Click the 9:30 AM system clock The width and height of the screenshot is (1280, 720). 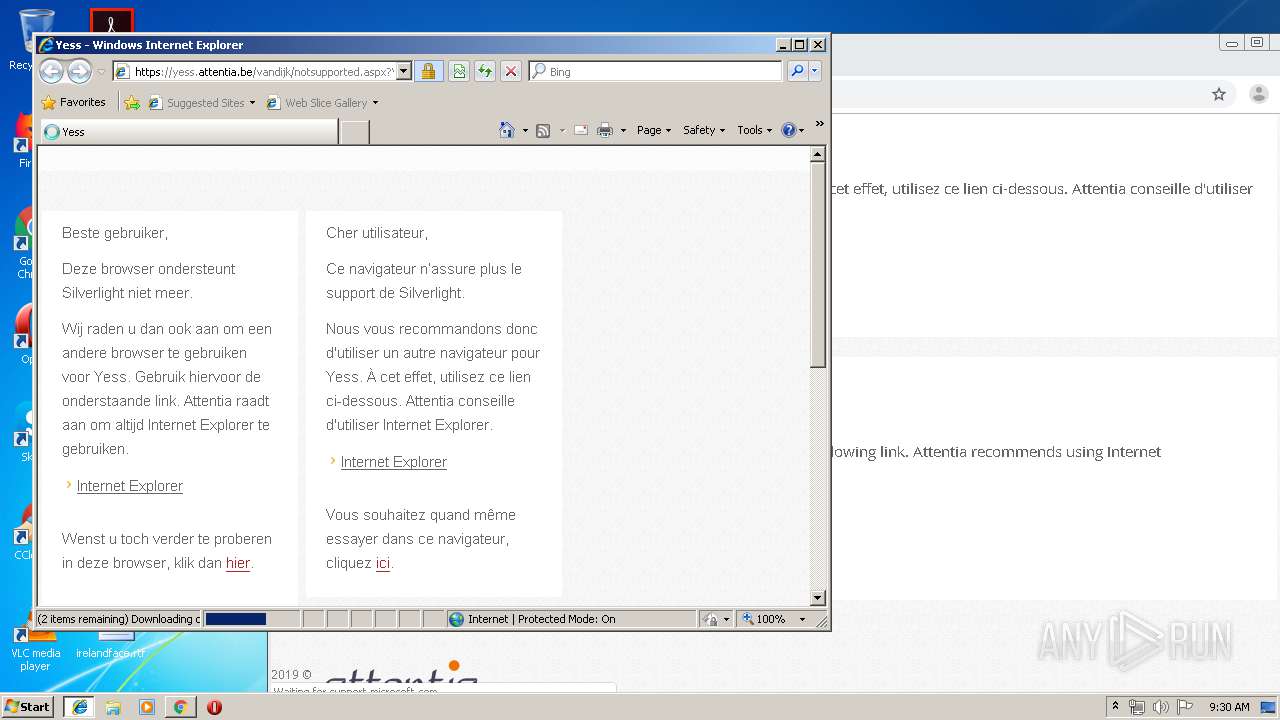coord(1229,707)
